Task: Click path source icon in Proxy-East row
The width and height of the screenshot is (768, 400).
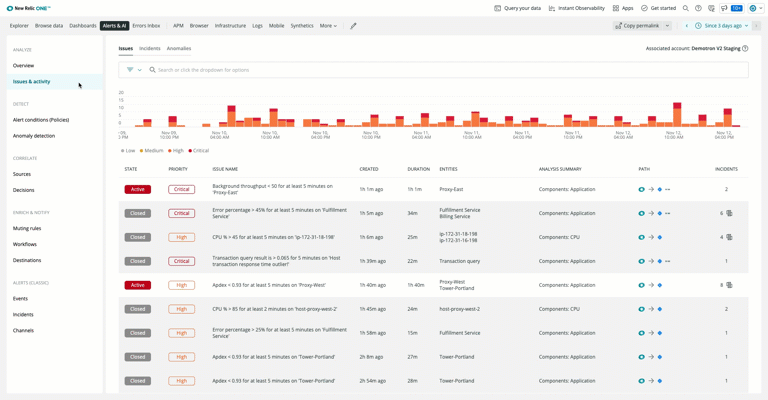Action: click(641, 189)
